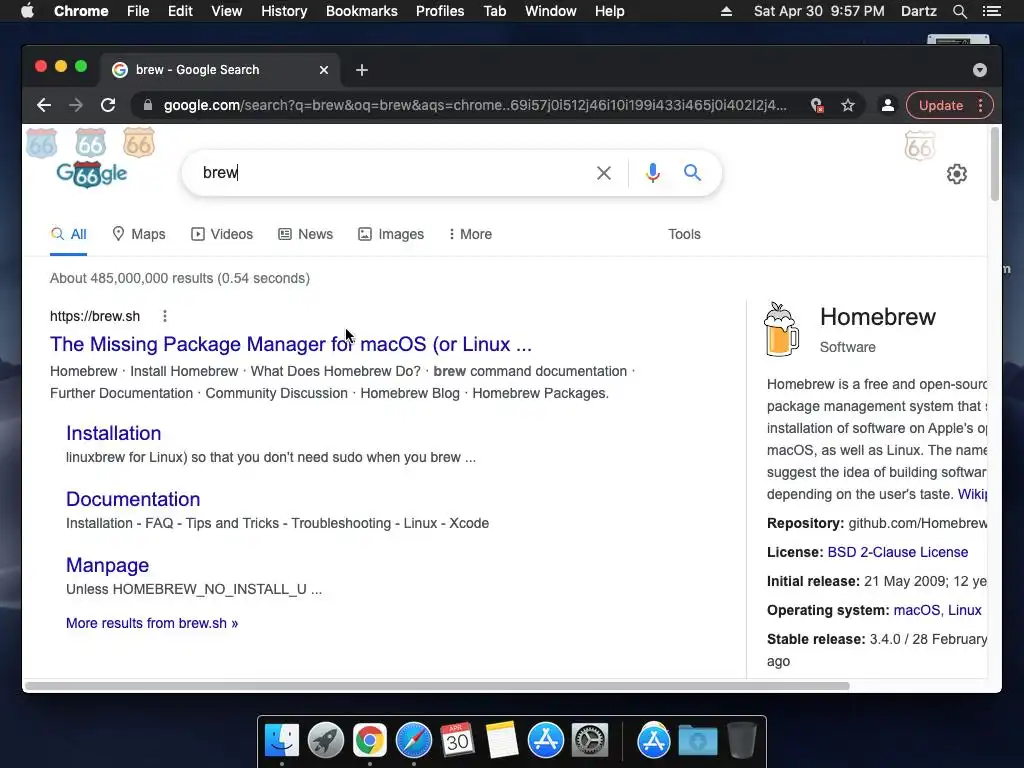
Task: Open Safari from the Dock
Action: tap(413, 740)
